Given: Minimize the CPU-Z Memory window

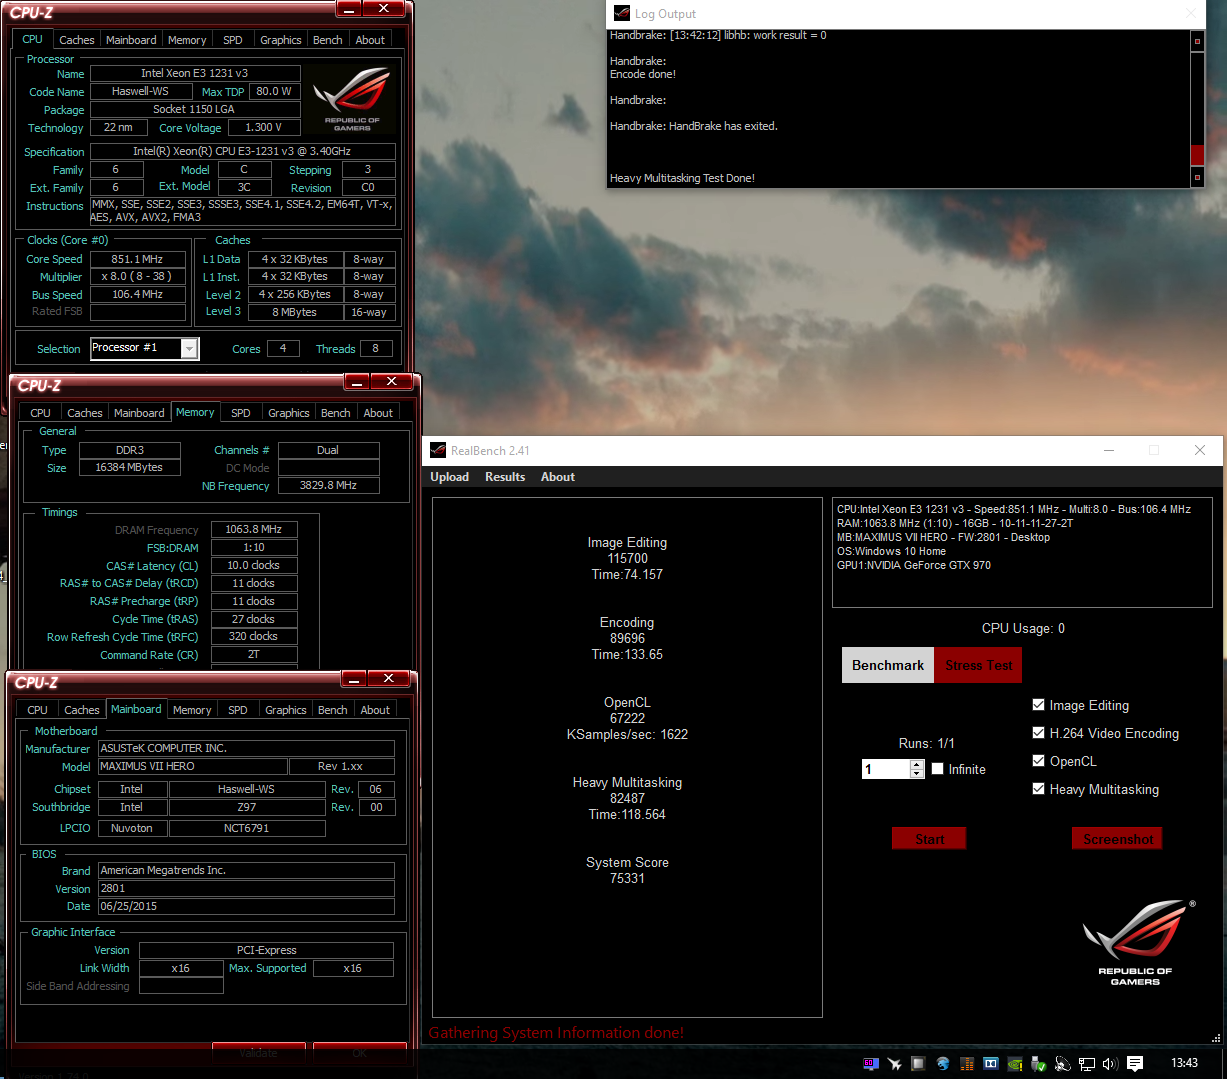Looking at the screenshot, I should (x=357, y=382).
